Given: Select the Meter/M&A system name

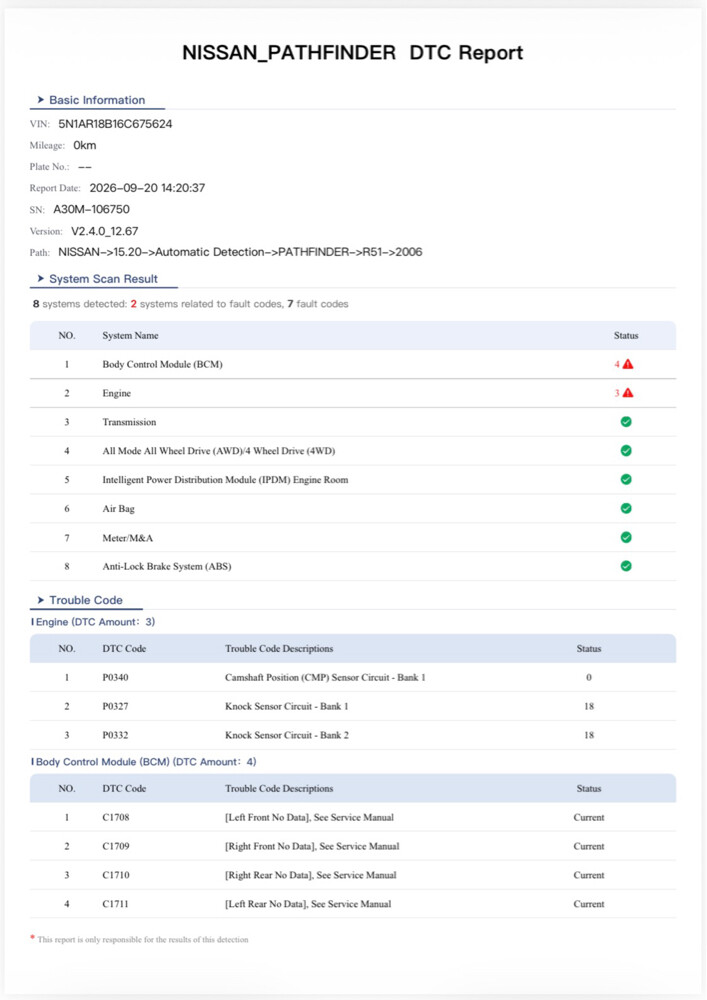Looking at the screenshot, I should 128,538.
